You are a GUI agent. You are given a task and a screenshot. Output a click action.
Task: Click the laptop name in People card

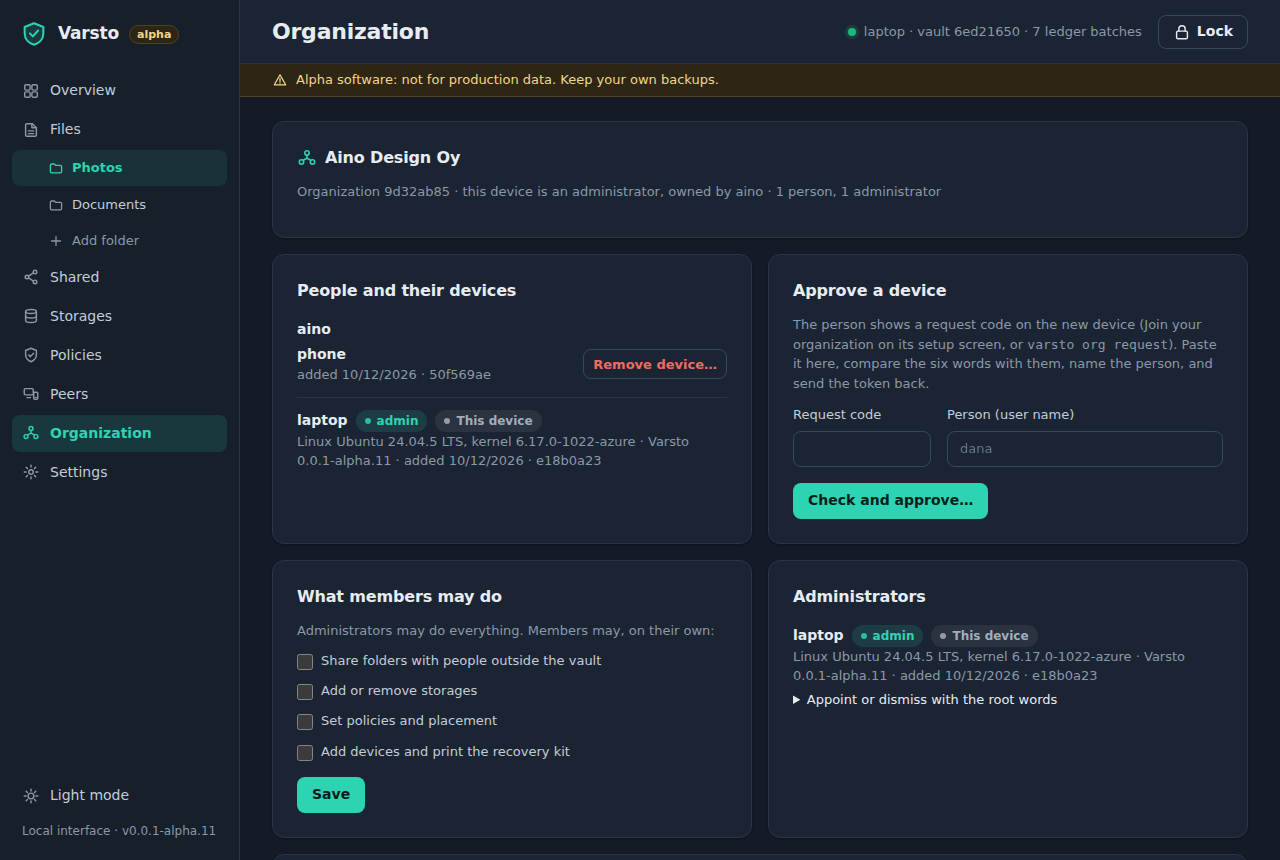pyautogui.click(x=322, y=420)
